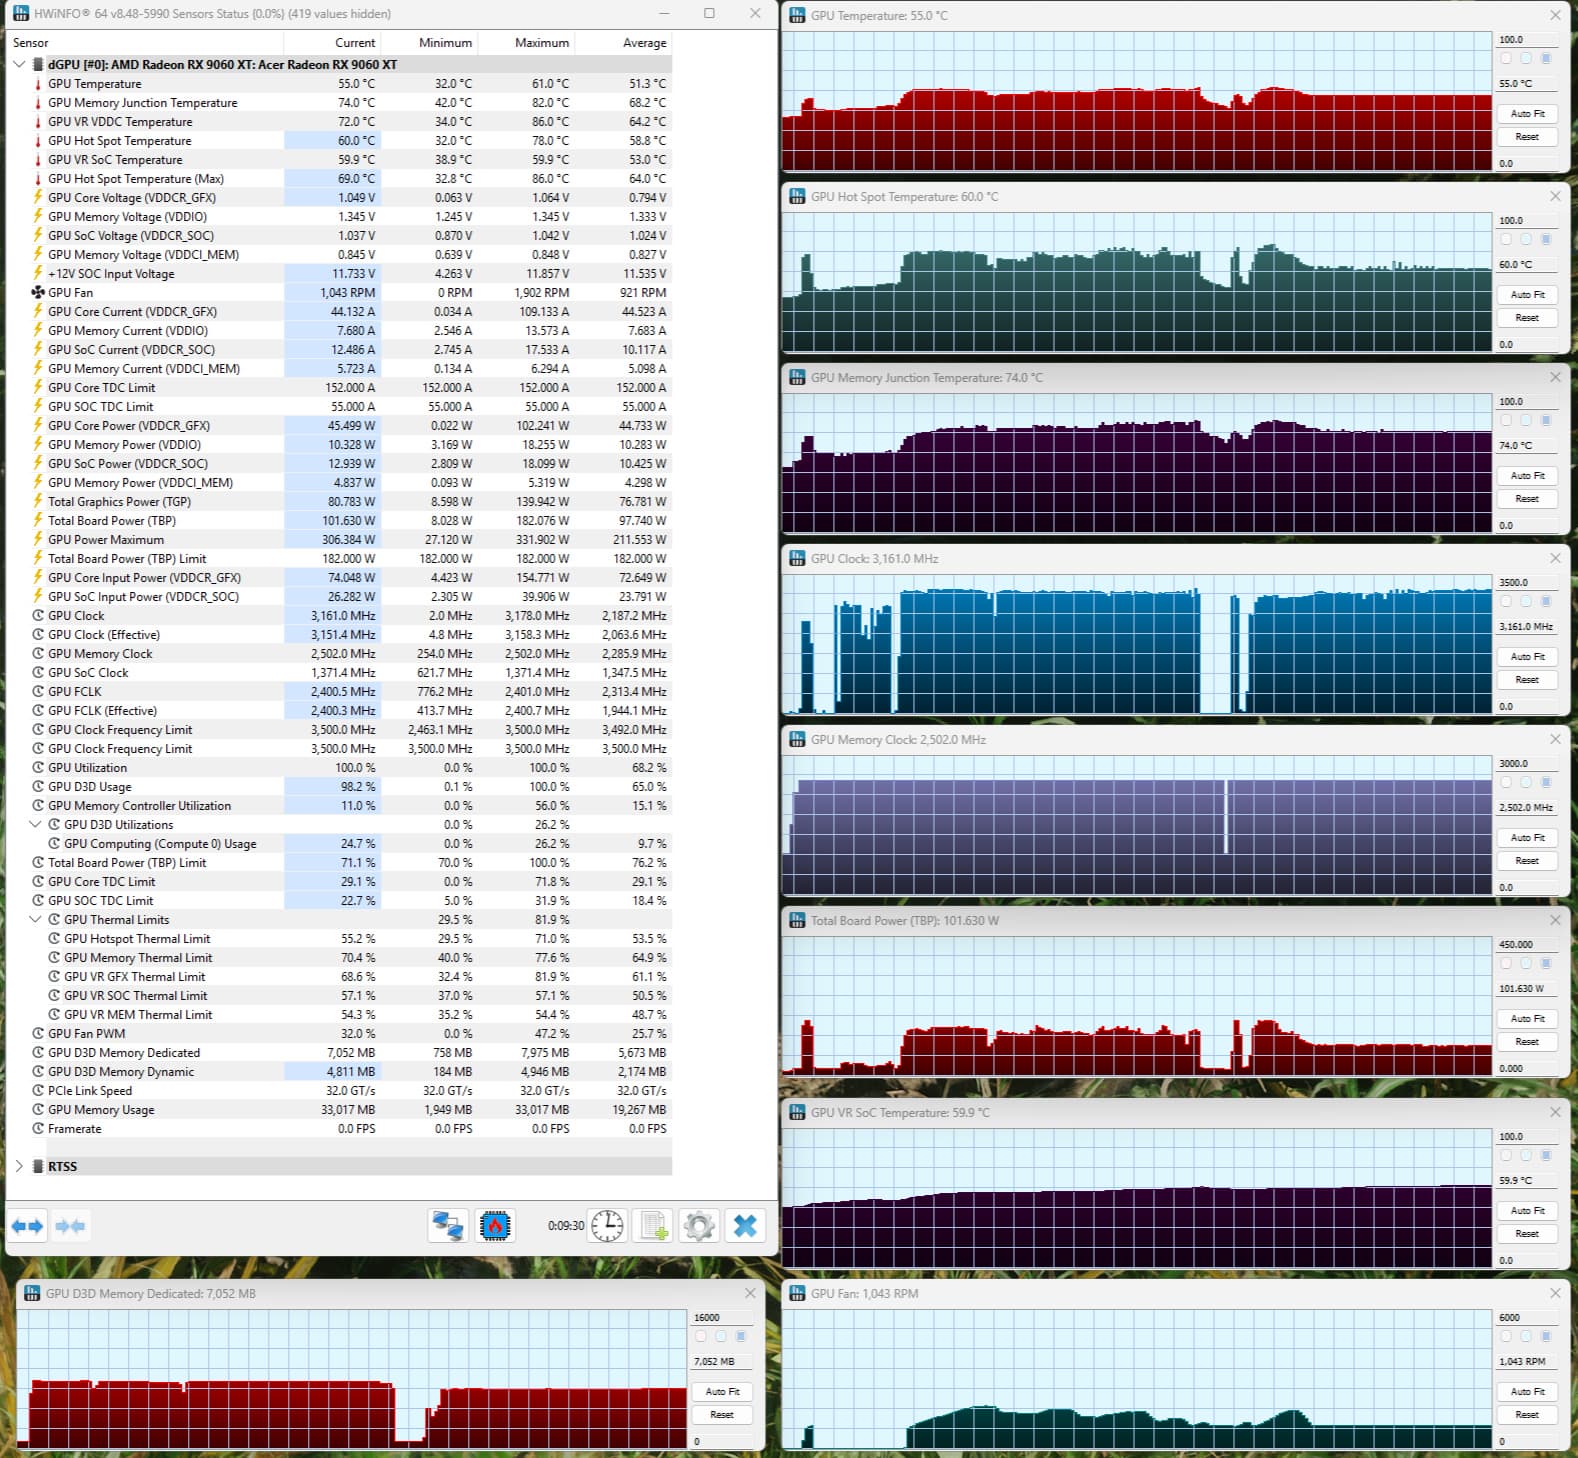
Task: Select the +12V SOC Input Voltage row label
Action: click(x=111, y=274)
